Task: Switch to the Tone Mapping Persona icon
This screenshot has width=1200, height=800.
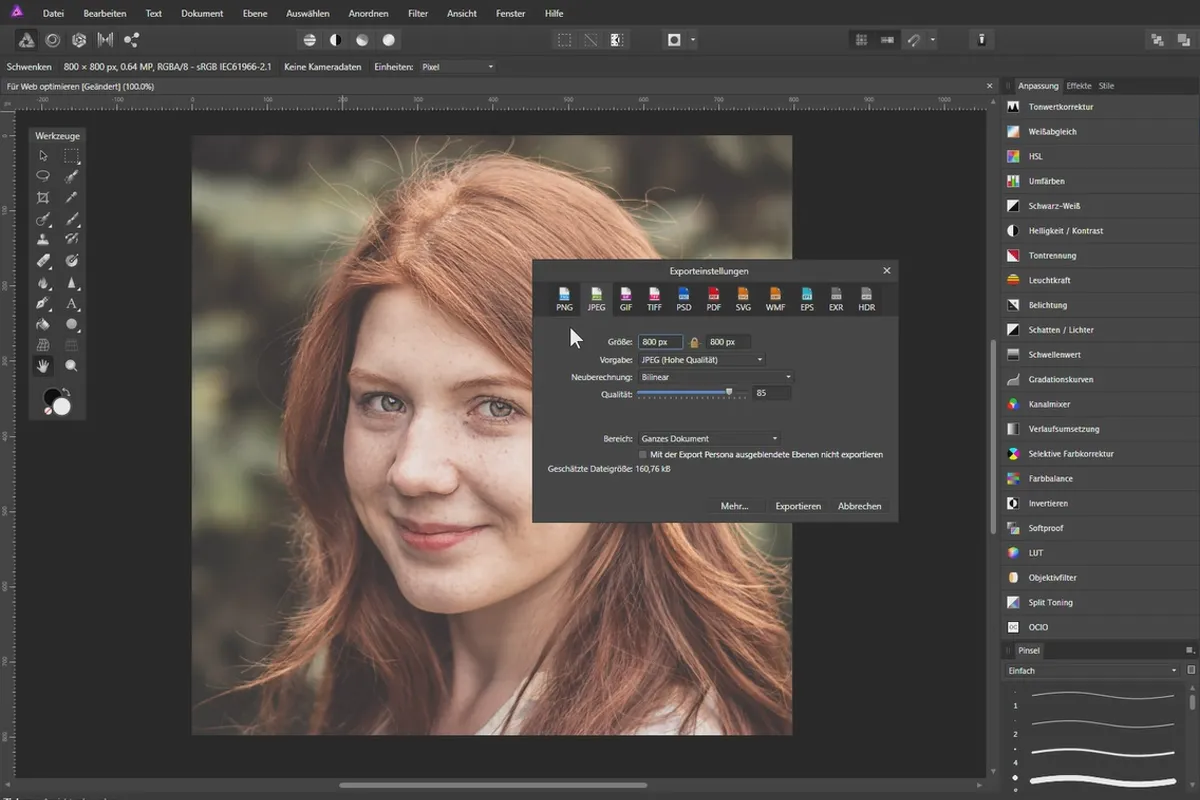Action: click(105, 40)
